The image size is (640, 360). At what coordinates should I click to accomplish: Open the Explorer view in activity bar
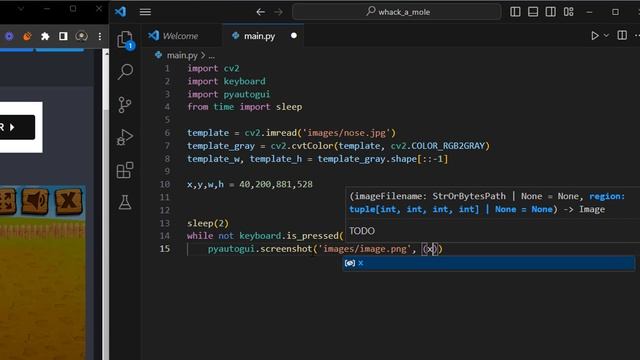125,40
